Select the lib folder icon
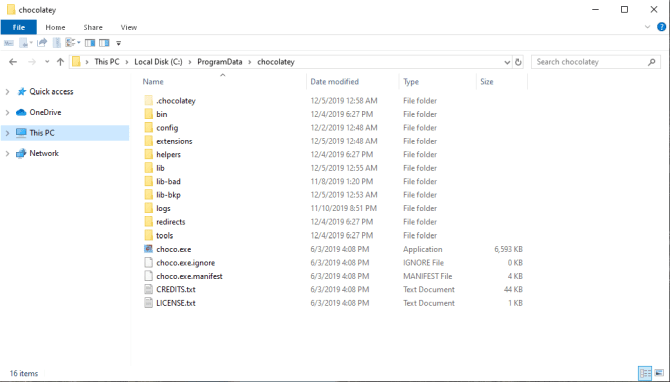This screenshot has width=670, height=382. (148, 168)
